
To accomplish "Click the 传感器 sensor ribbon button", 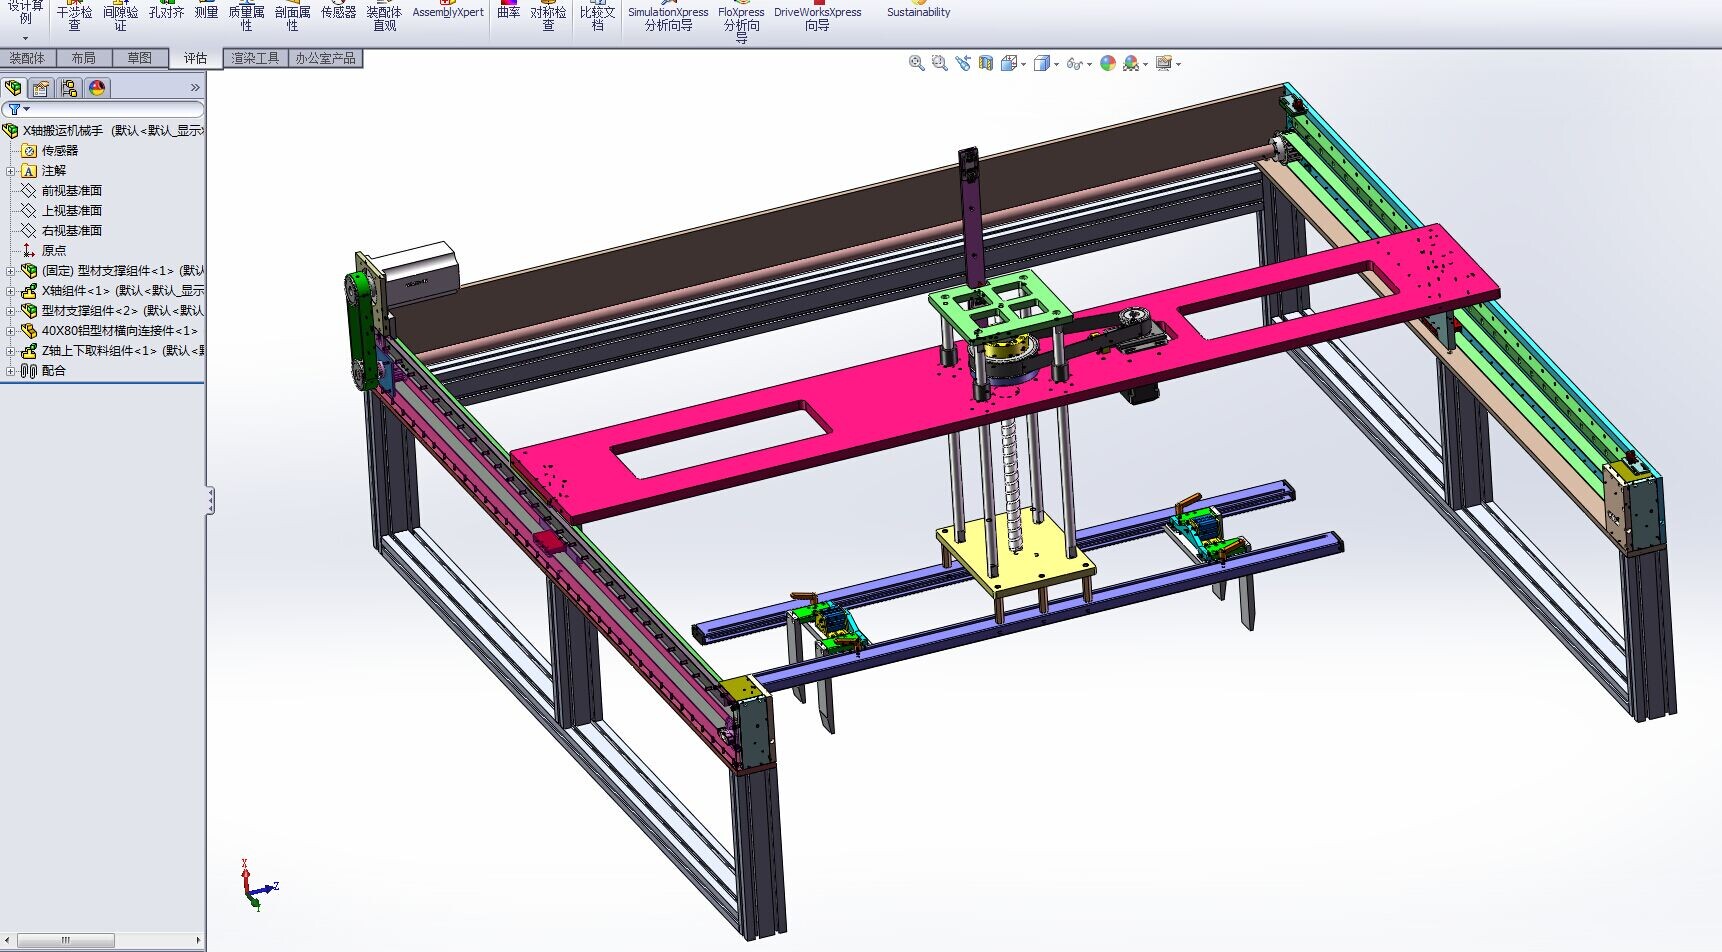I will [338, 10].
